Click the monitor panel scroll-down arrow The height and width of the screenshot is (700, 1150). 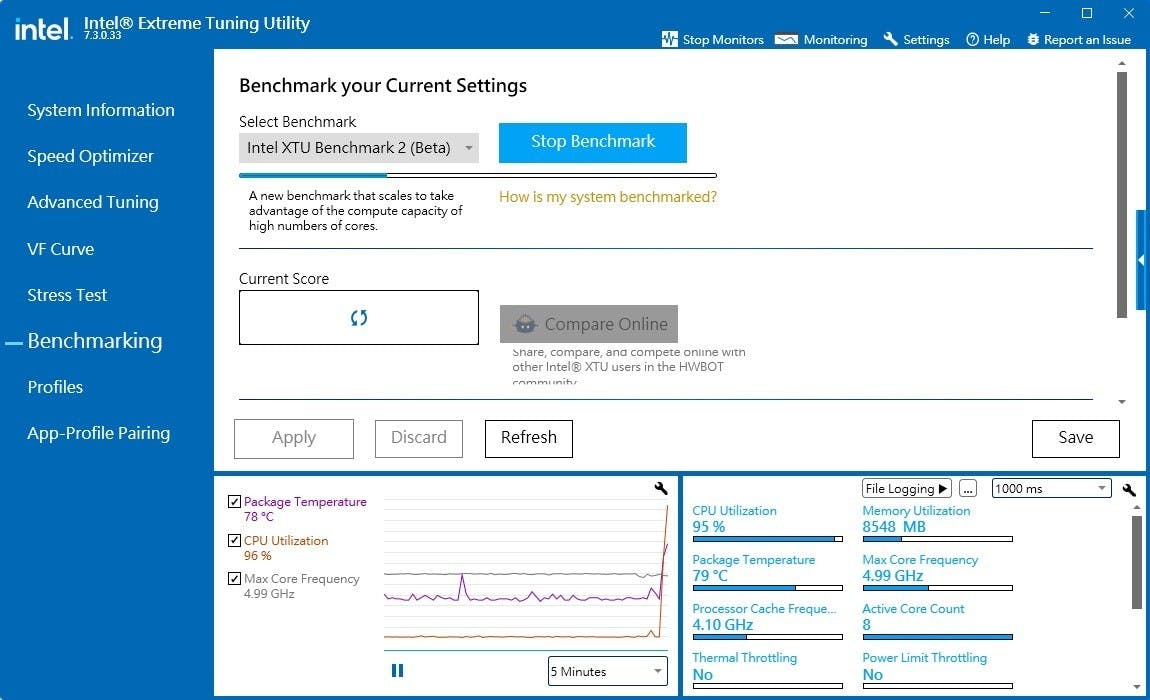1136,688
